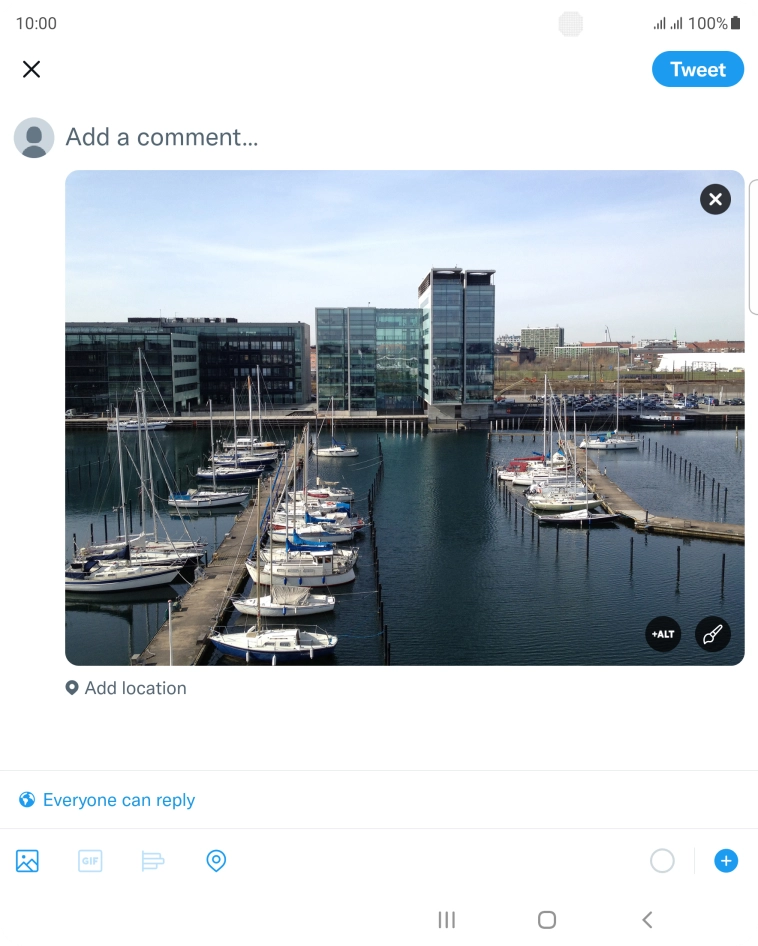758x946 pixels.
Task: Open the photo edit brush tool
Action: [713, 634]
